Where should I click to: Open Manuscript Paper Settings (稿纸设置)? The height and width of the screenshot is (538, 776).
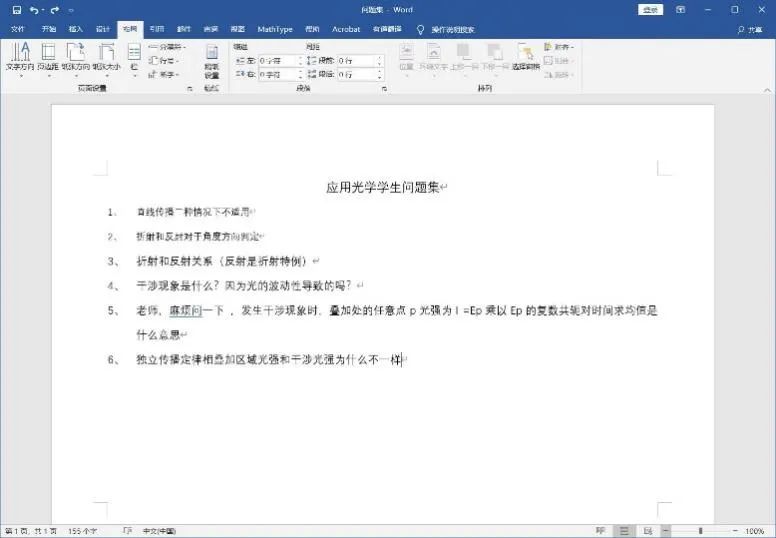click(x=211, y=61)
